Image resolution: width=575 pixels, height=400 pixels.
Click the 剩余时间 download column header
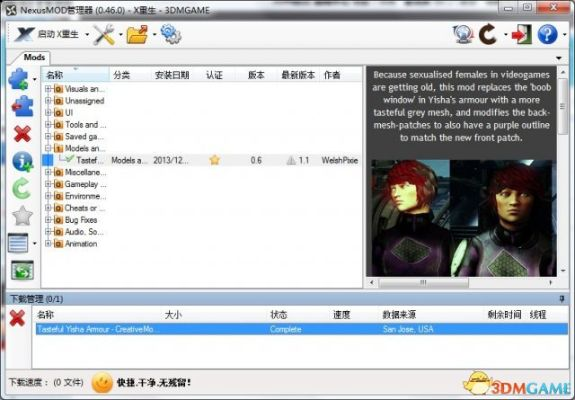point(504,315)
